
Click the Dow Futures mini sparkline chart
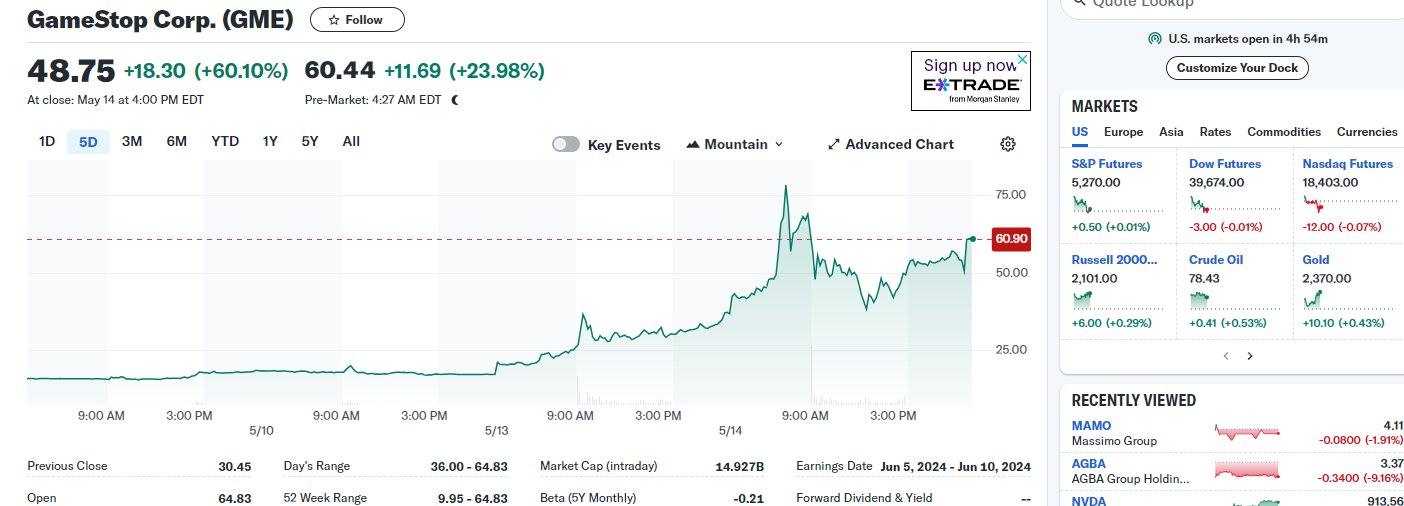click(1235, 204)
